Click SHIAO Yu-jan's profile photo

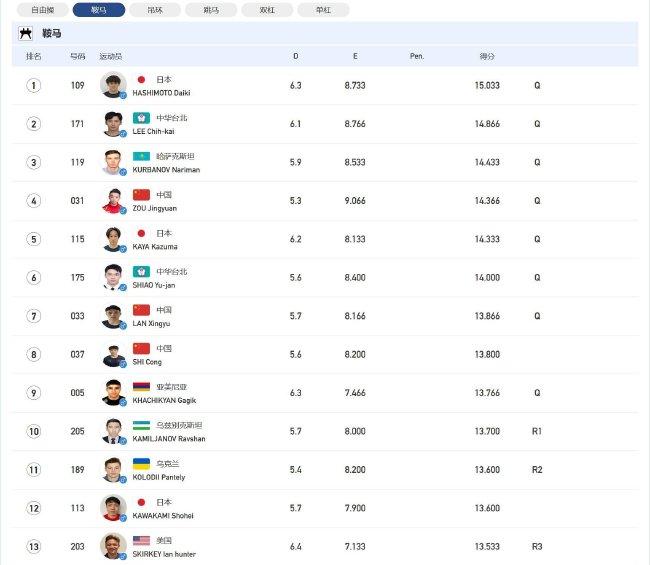pyautogui.click(x=113, y=277)
